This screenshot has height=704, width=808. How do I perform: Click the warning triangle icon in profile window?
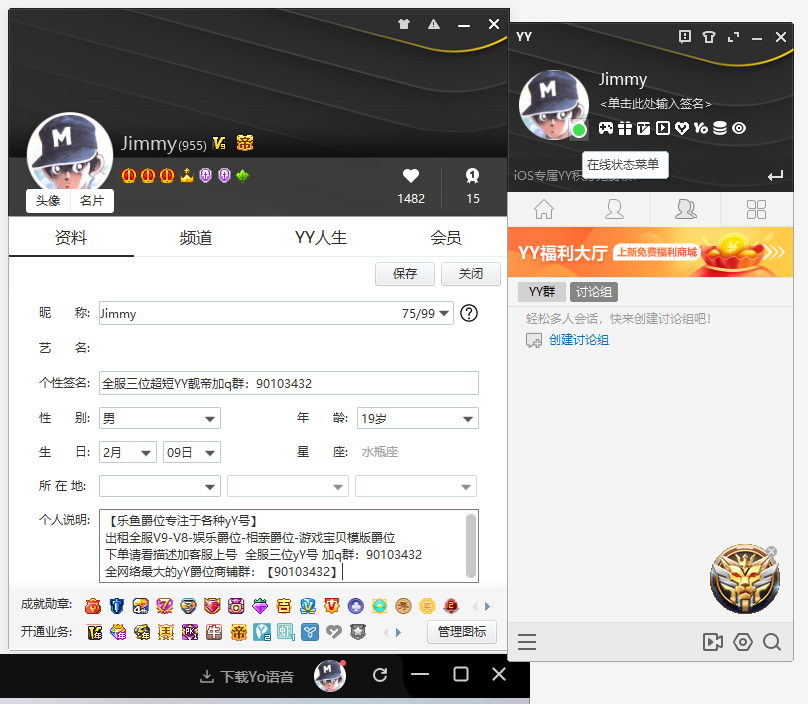point(434,24)
